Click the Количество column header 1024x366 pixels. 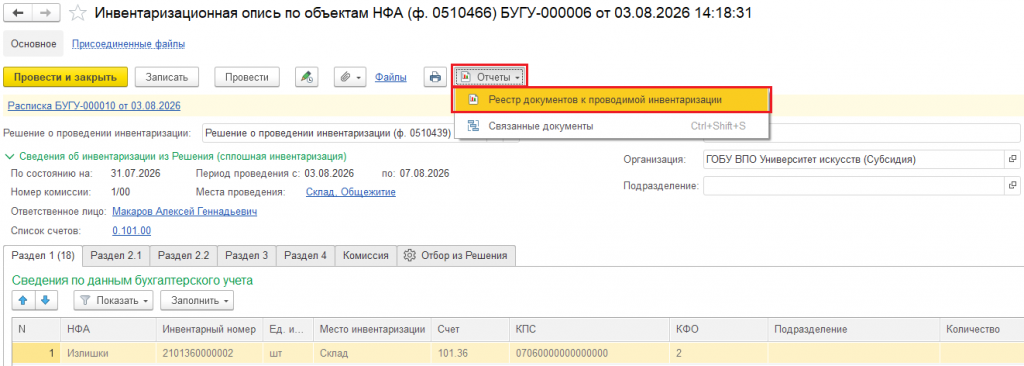(981, 329)
